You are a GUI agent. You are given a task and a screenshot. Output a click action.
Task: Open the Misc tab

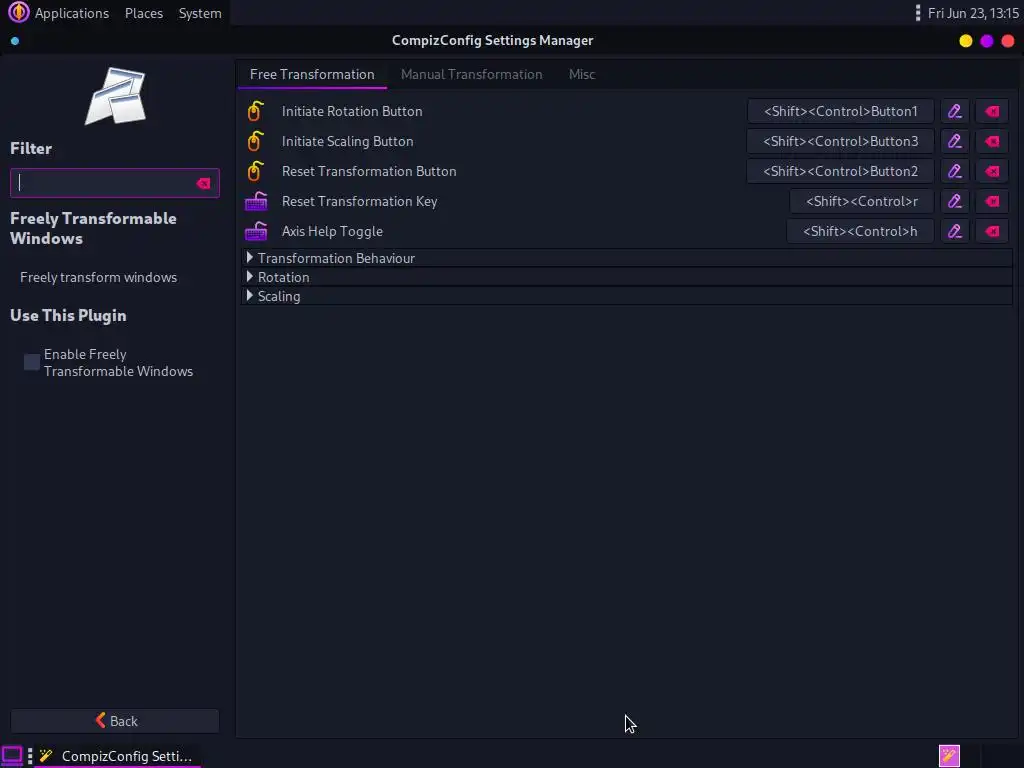[x=582, y=74]
